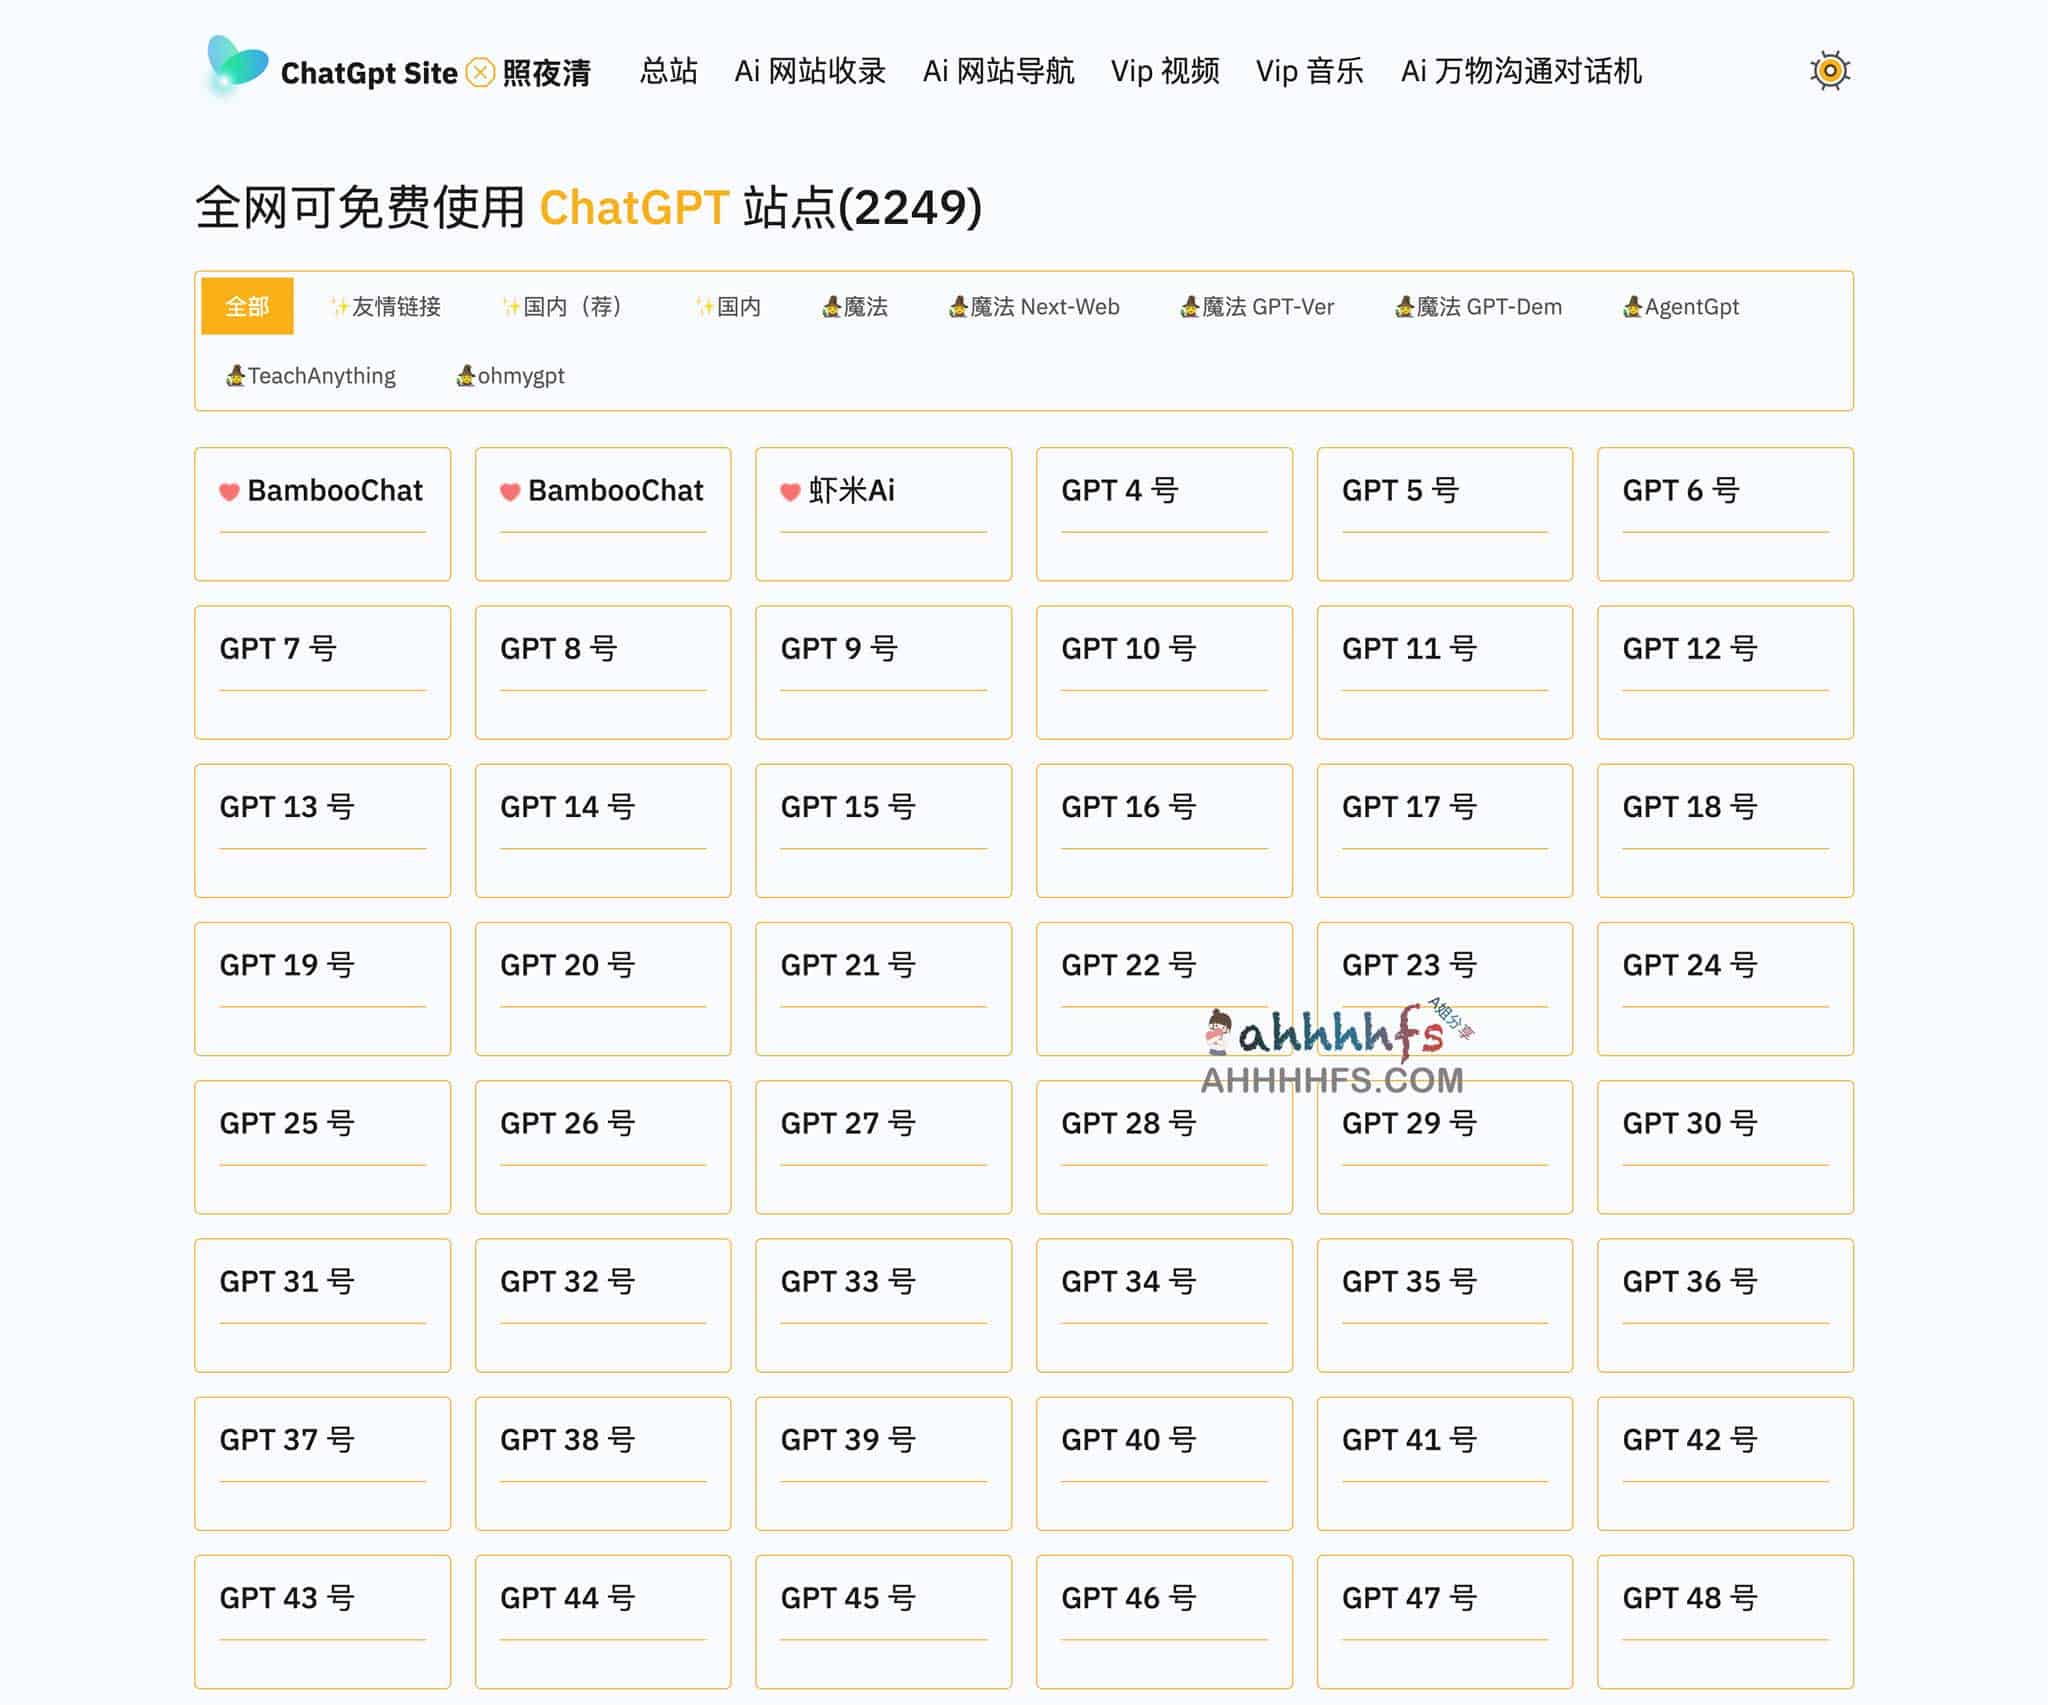Click the circular icon next to 照夜清
The width and height of the screenshot is (2048, 1705).
click(479, 71)
